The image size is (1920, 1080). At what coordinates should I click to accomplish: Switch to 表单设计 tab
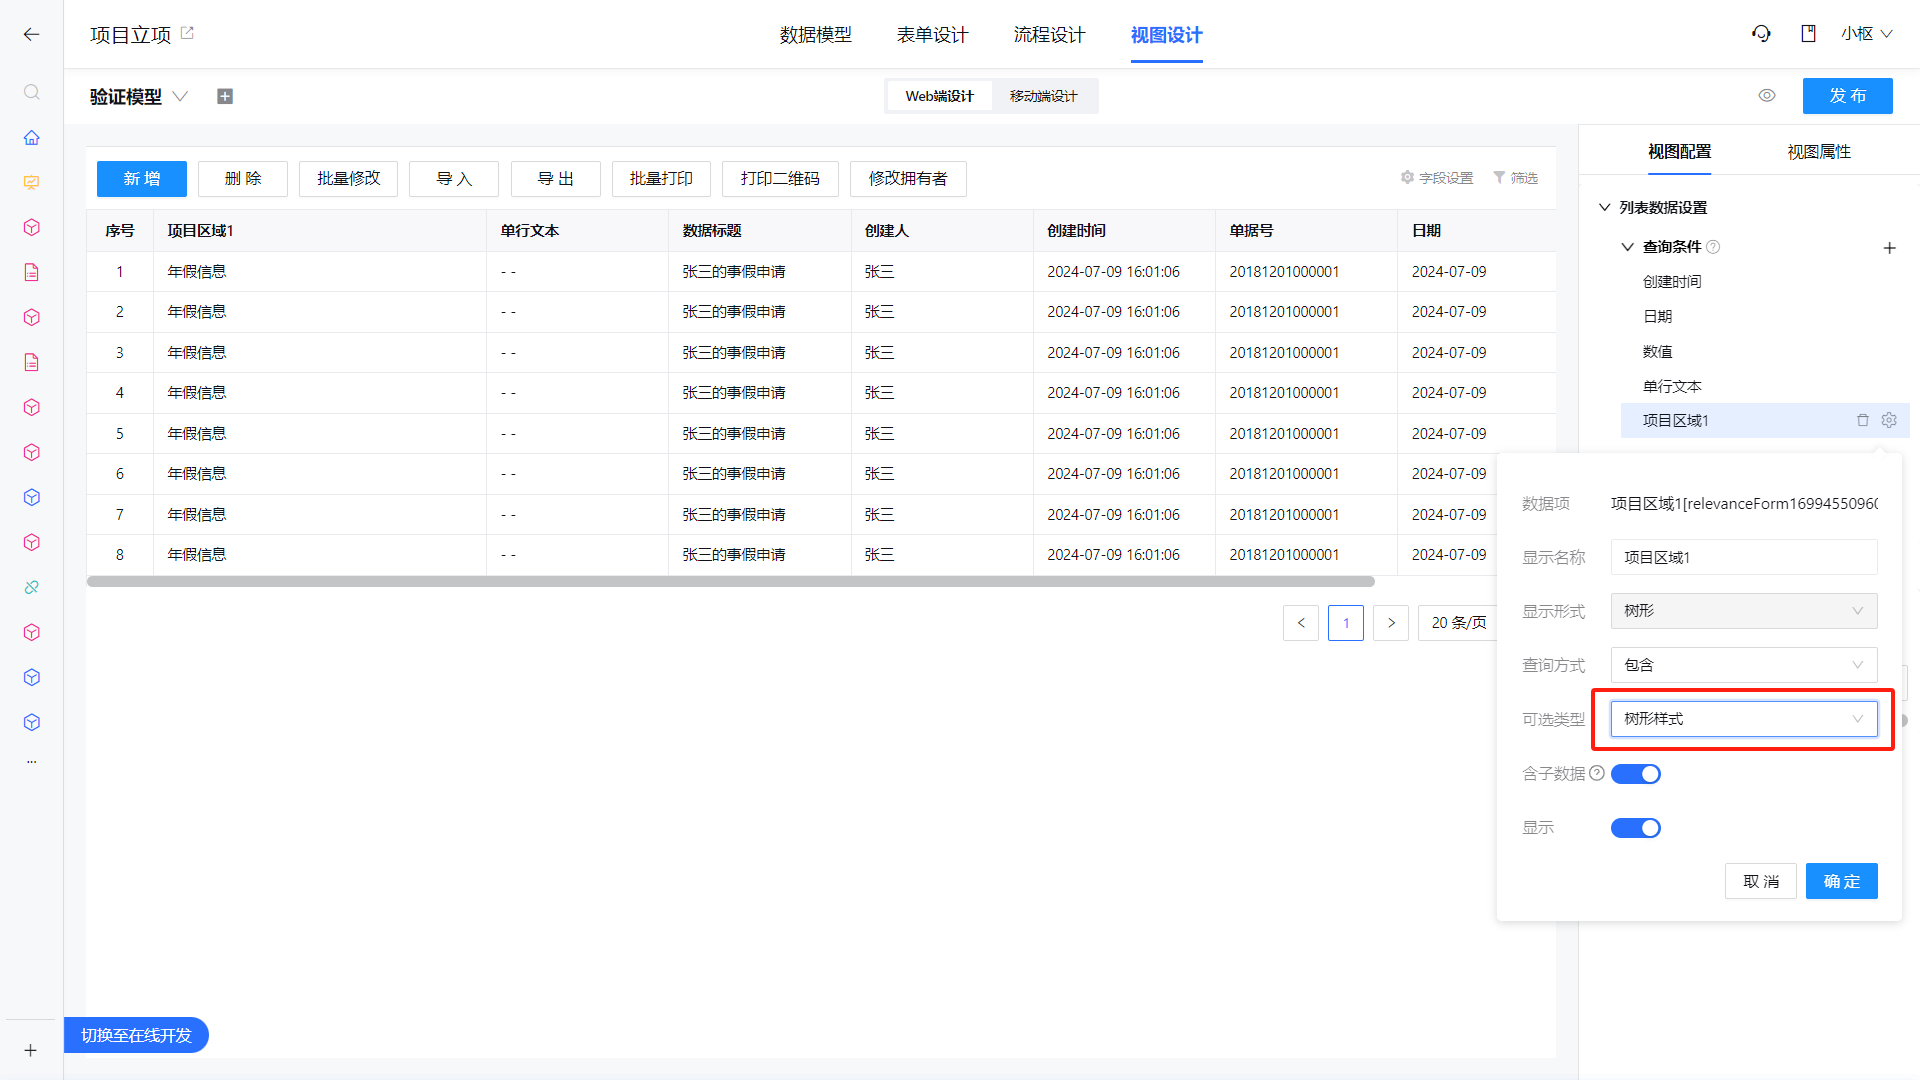(932, 35)
